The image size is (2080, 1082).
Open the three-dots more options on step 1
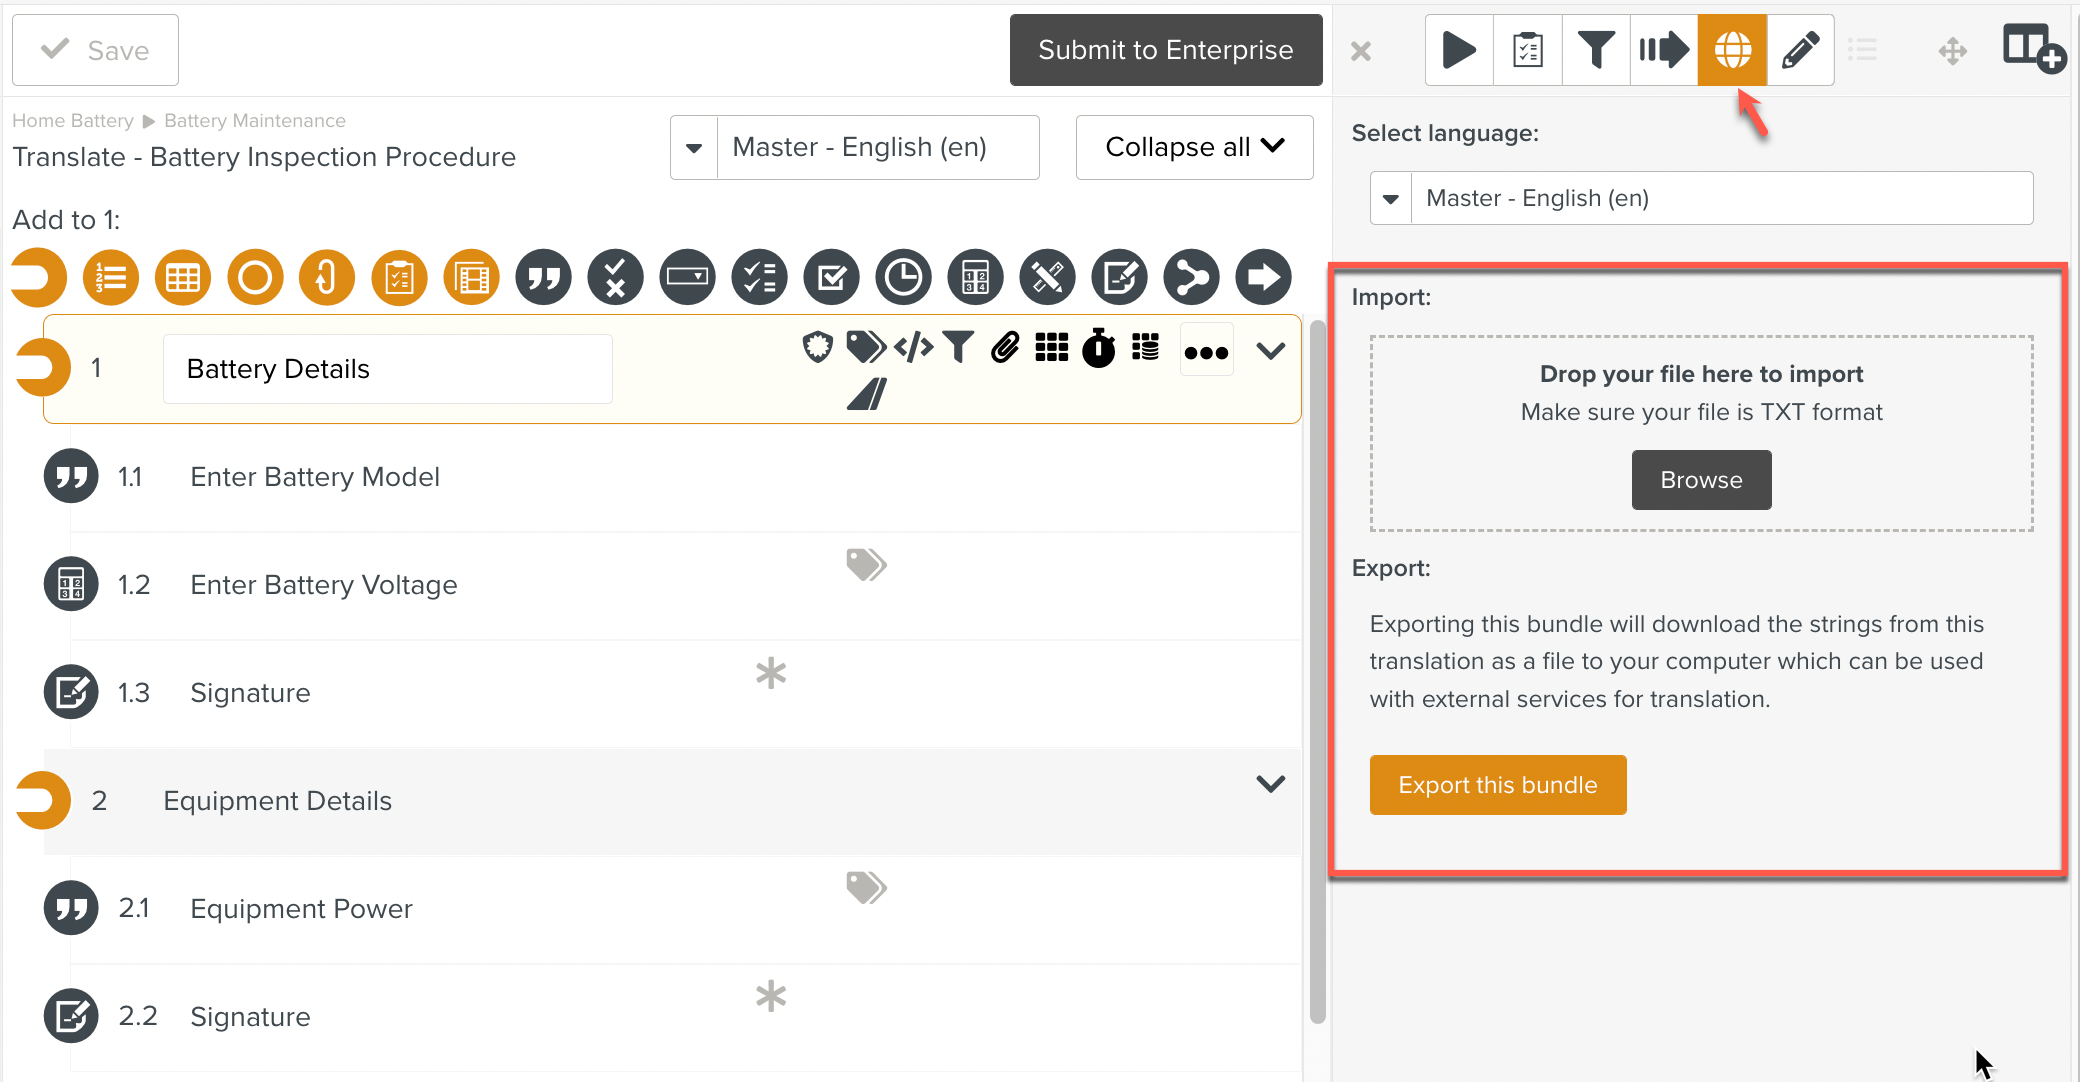pyautogui.click(x=1206, y=351)
